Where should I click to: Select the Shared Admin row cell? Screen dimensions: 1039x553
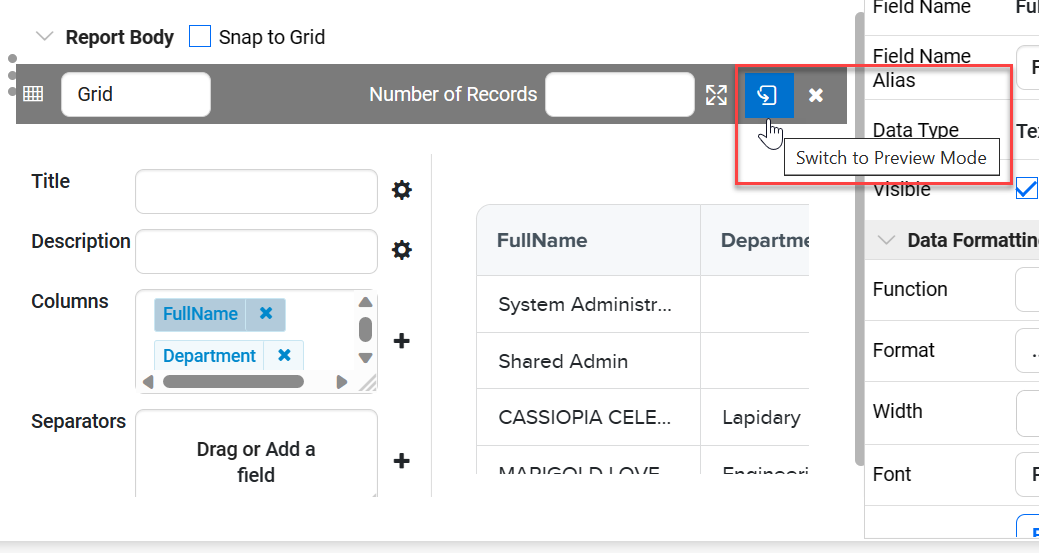pyautogui.click(x=588, y=361)
